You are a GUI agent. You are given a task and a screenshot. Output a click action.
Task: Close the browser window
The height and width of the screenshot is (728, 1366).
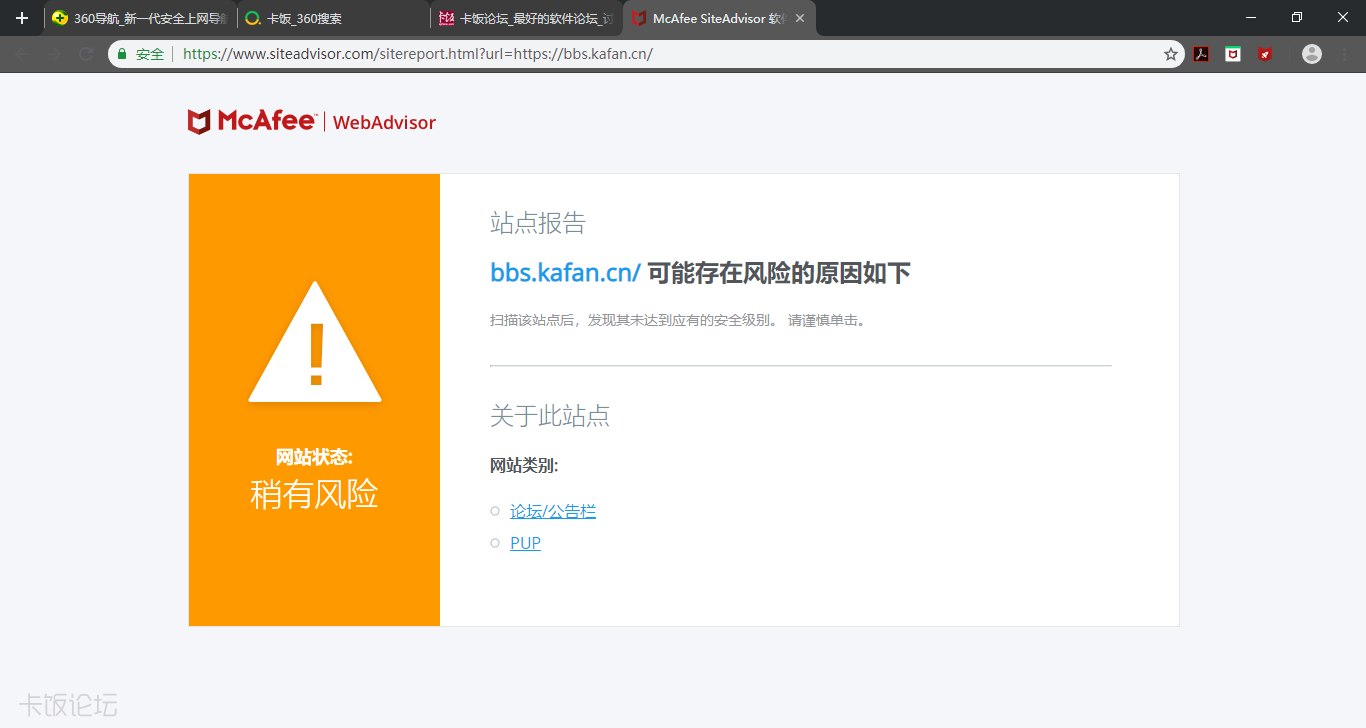[x=1343, y=17]
